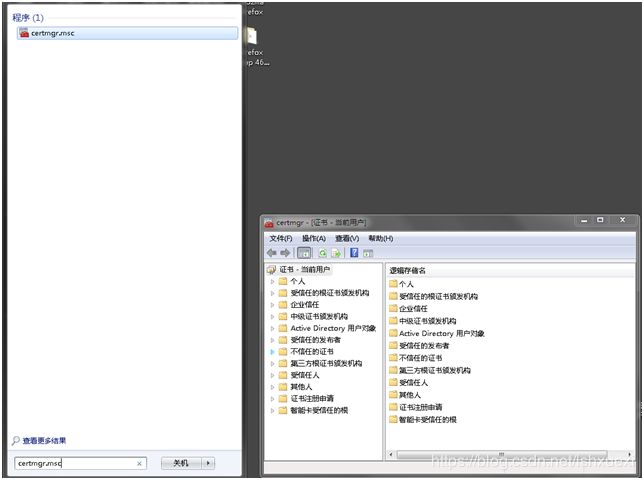
Task: Click the certmgr.msc search input field
Action: click(80, 464)
